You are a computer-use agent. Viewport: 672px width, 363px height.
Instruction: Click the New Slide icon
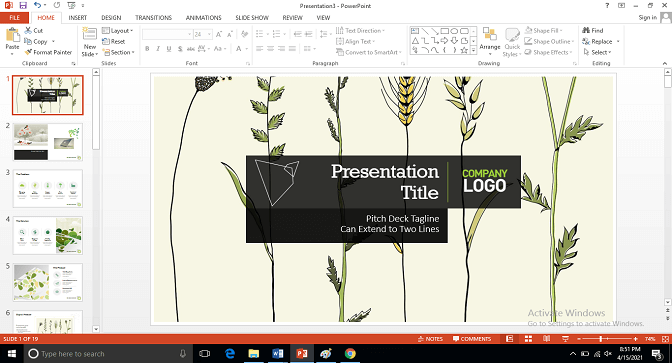[x=90, y=34]
